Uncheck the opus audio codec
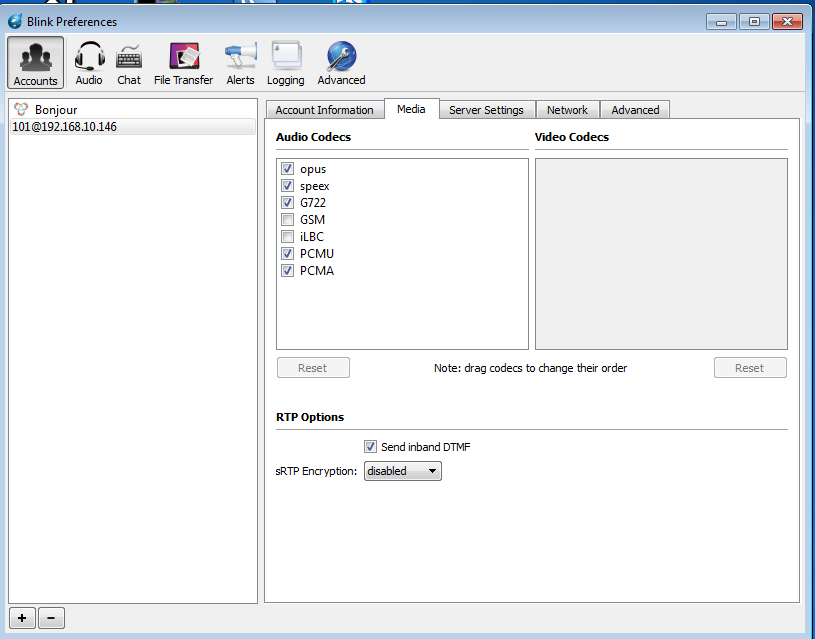 pyautogui.click(x=288, y=169)
